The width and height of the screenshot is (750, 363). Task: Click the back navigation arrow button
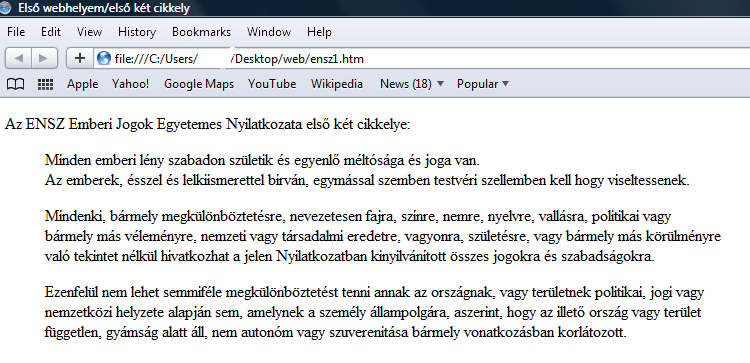click(19, 58)
